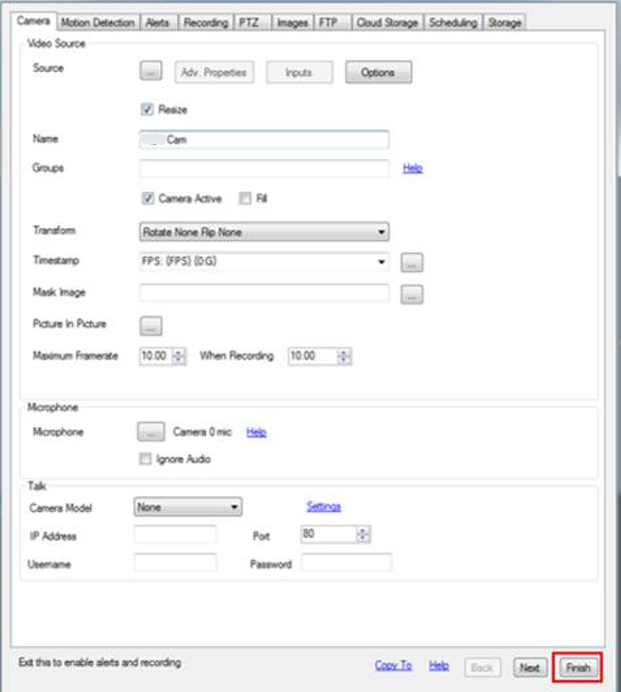621x692 pixels.
Task: Uncheck the Camera Active checkbox
Action: tap(148, 199)
